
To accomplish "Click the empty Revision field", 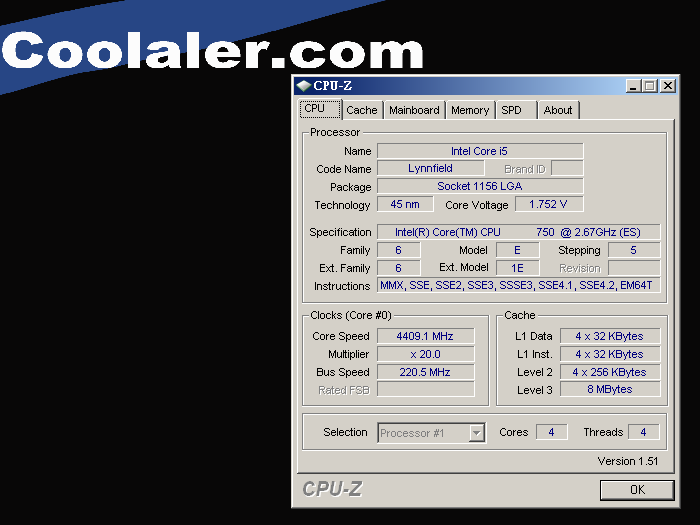I will click(x=634, y=268).
